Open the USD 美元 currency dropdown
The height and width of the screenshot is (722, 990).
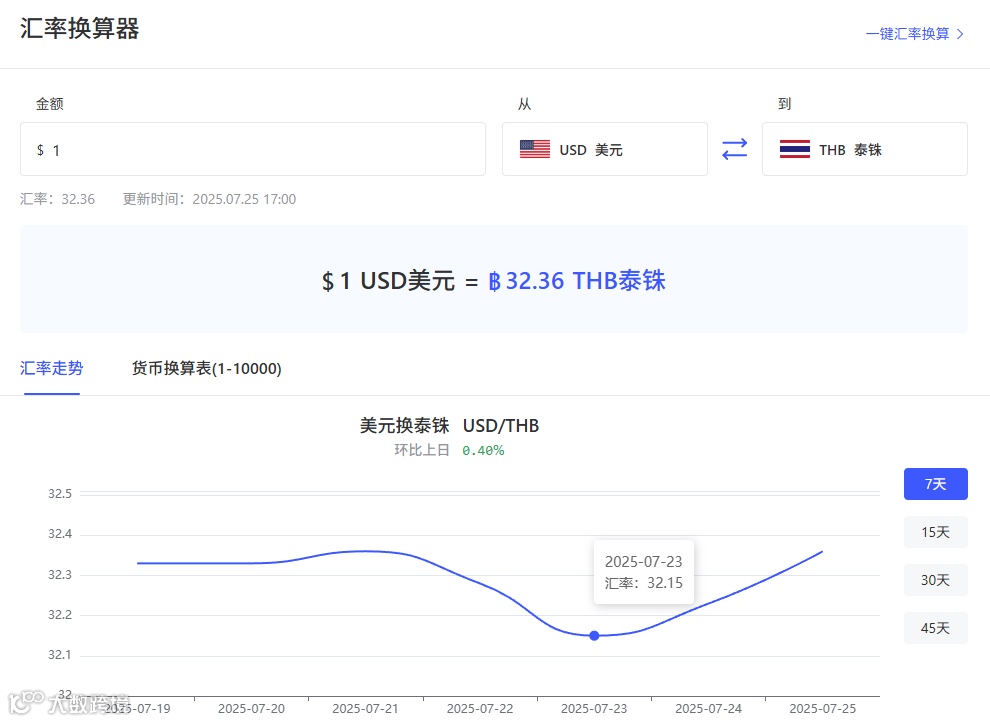point(604,149)
